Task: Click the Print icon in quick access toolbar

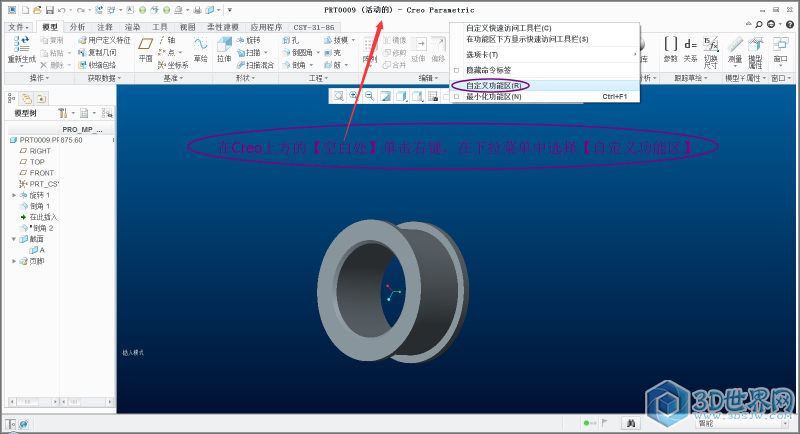Action: point(197,10)
